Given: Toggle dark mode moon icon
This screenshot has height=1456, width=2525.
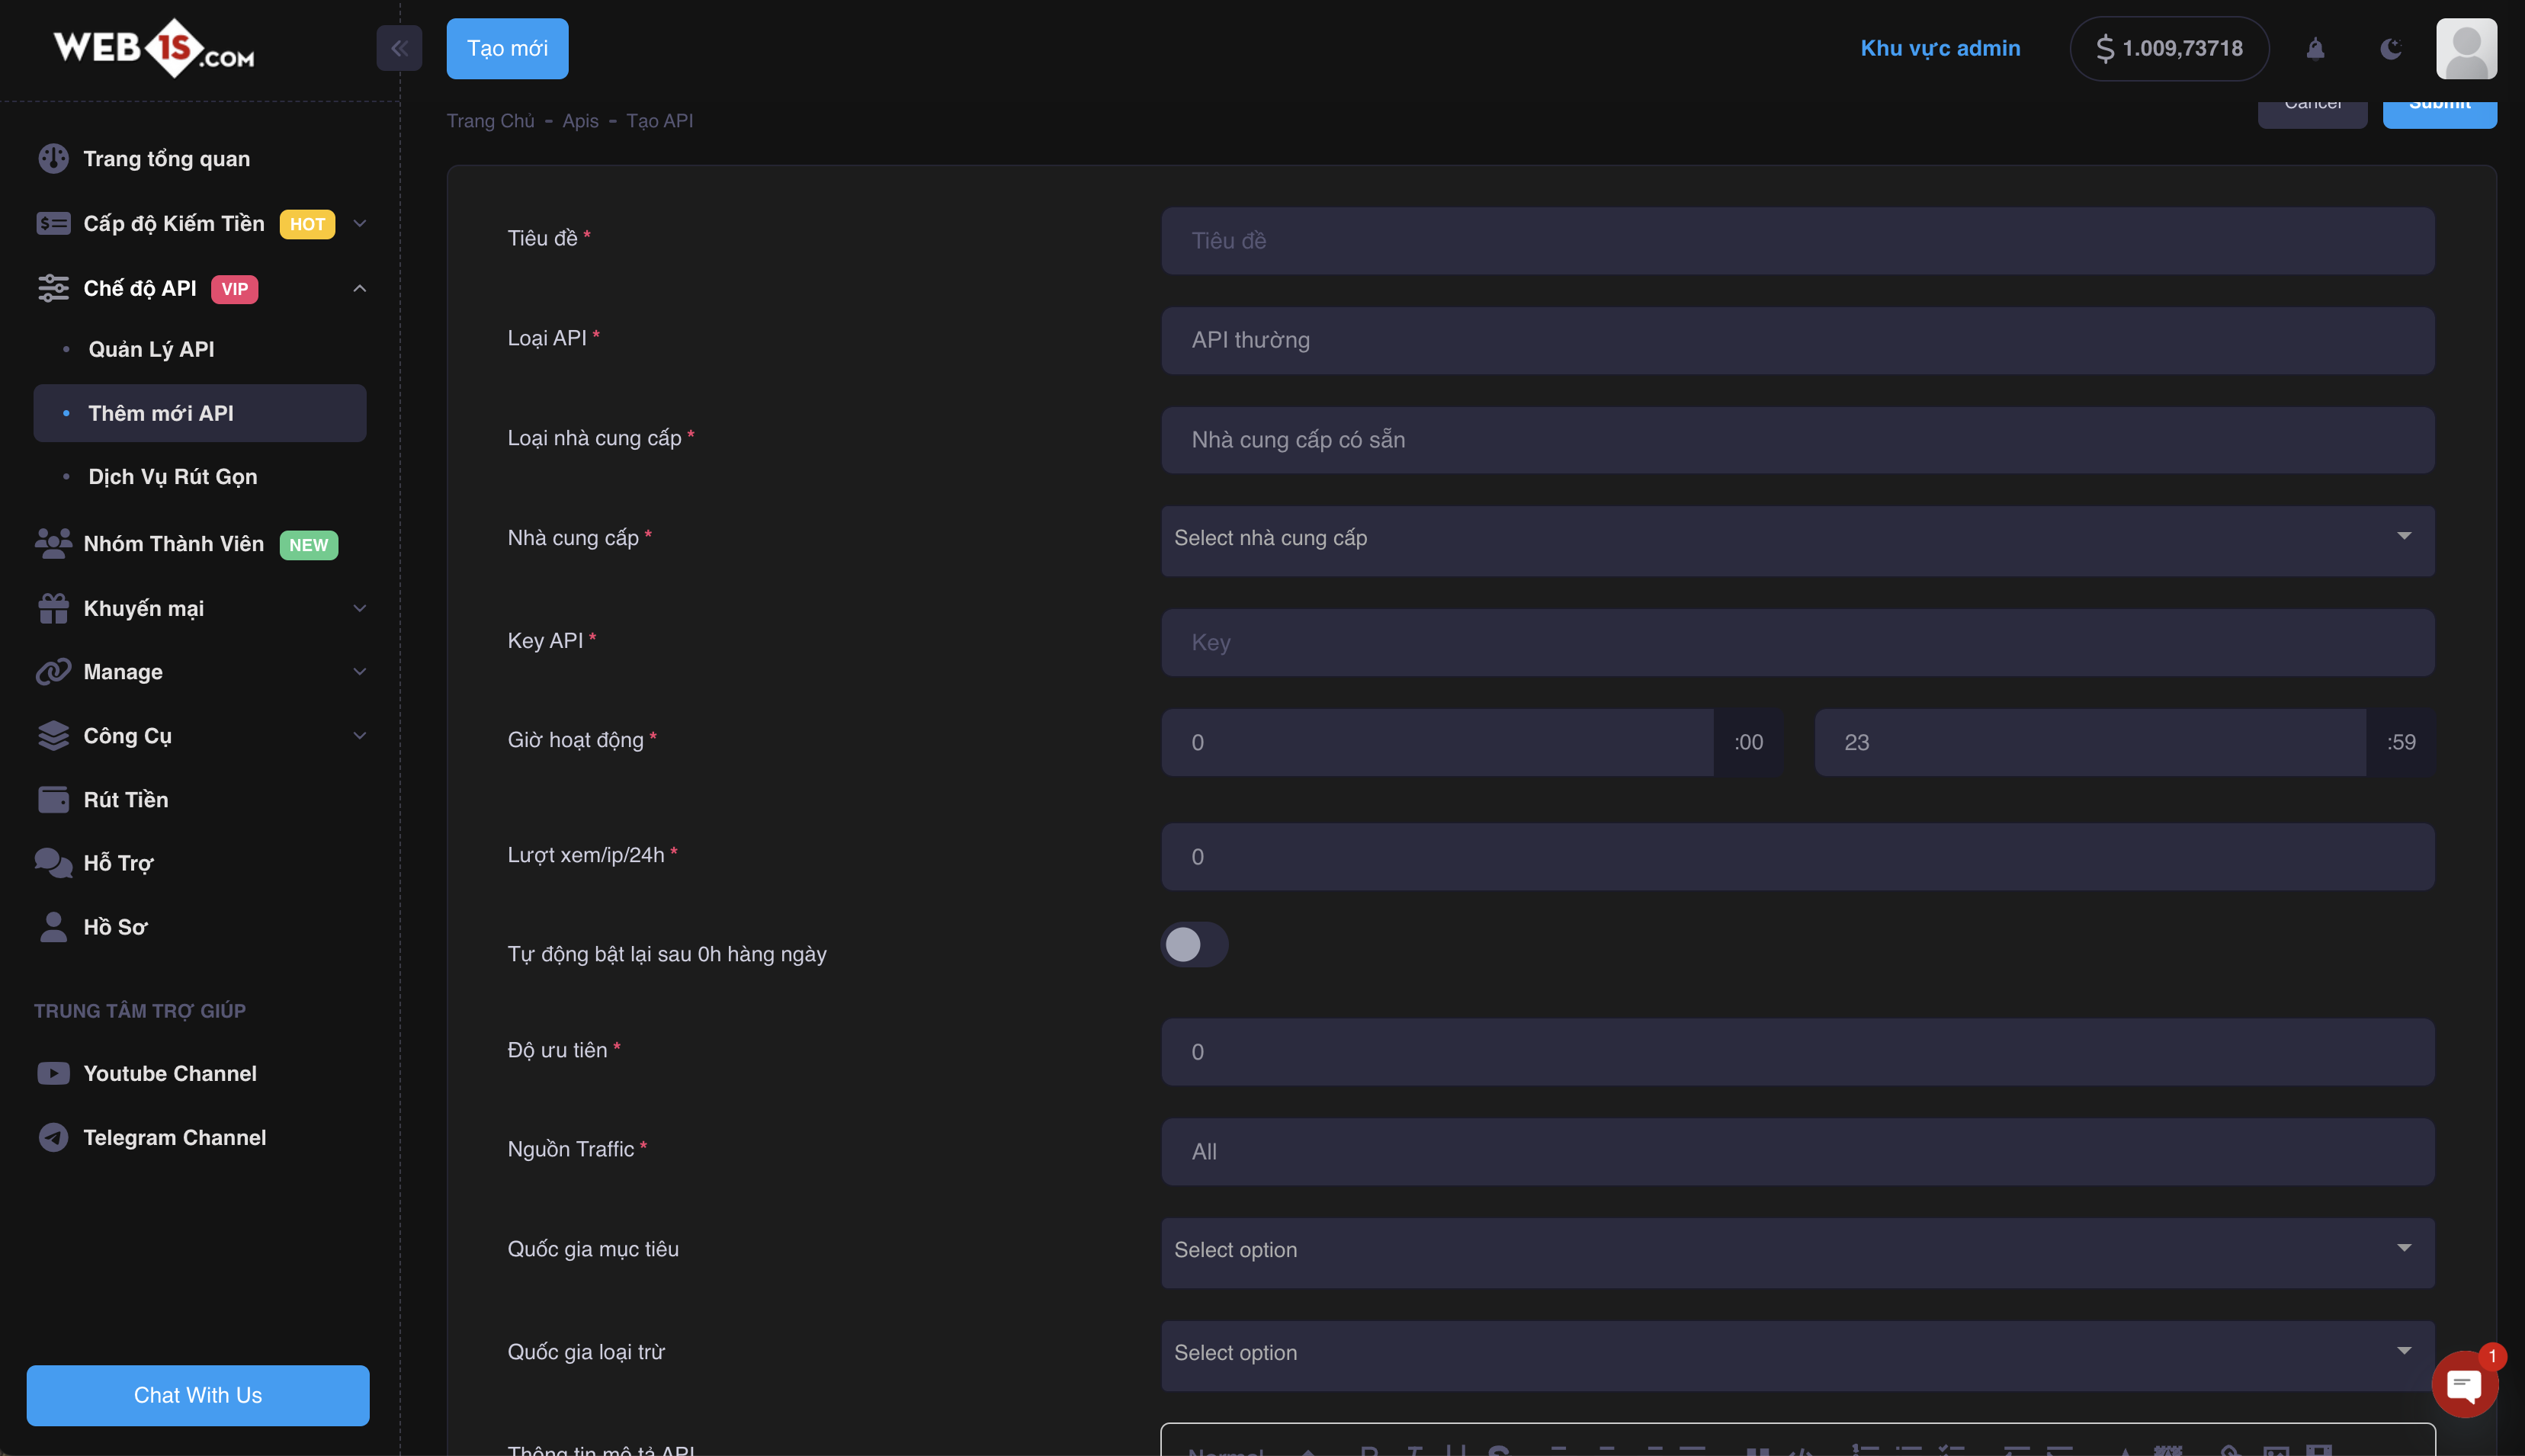Looking at the screenshot, I should click(2390, 48).
